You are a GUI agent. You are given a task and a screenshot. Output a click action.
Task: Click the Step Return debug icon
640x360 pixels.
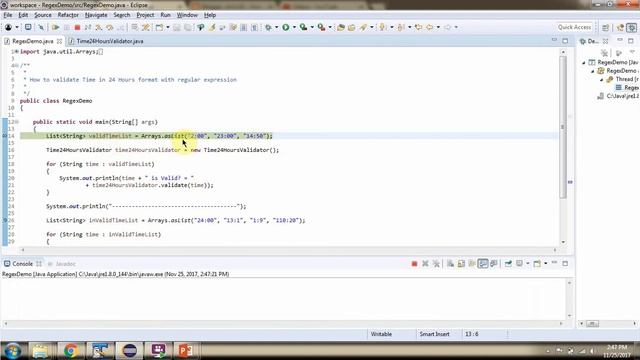(121, 27)
